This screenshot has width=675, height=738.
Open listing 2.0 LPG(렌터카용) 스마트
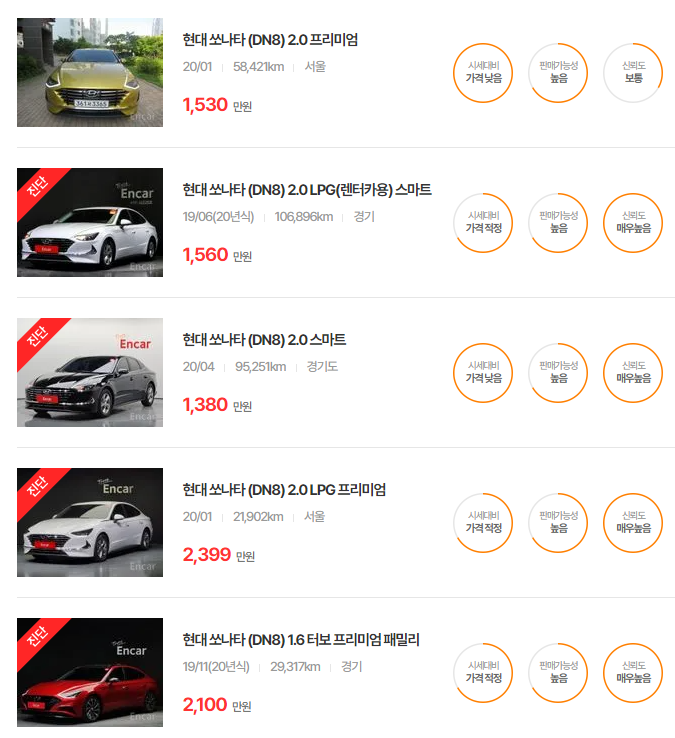307,190
